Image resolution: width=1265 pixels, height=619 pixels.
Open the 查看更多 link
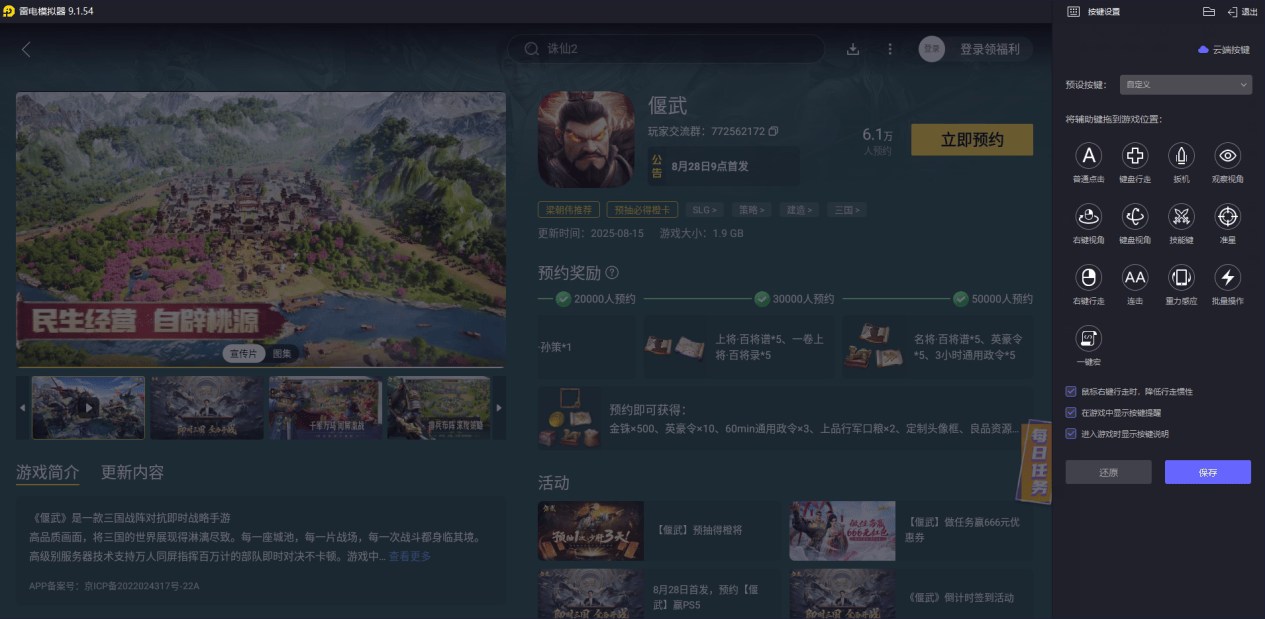click(410, 556)
